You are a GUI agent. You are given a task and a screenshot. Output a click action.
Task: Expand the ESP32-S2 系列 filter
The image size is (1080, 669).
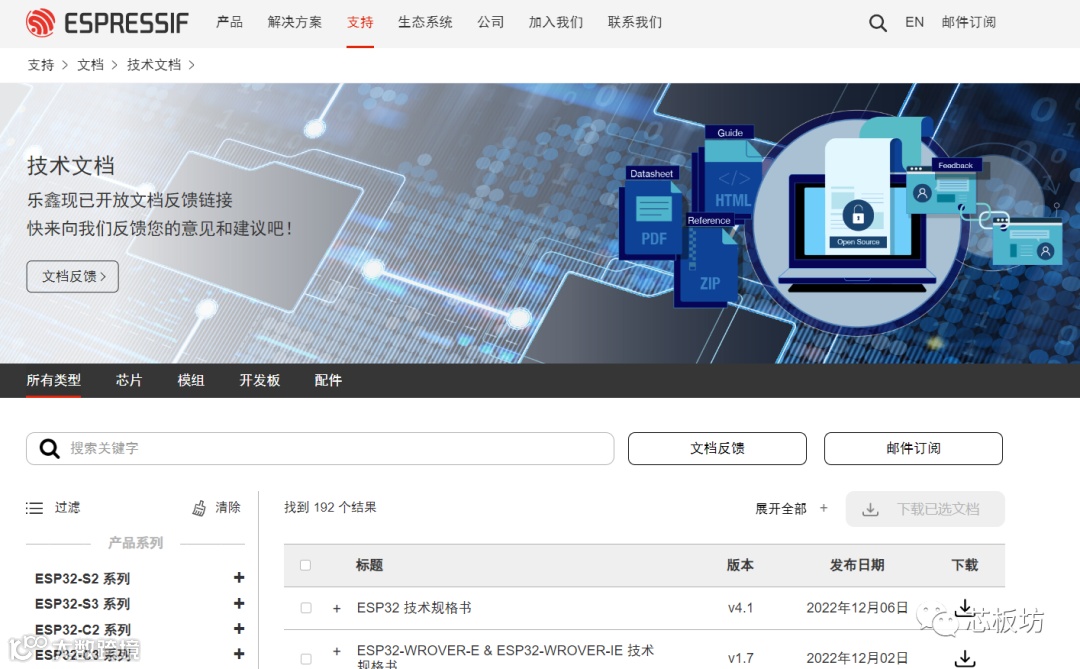coord(239,577)
